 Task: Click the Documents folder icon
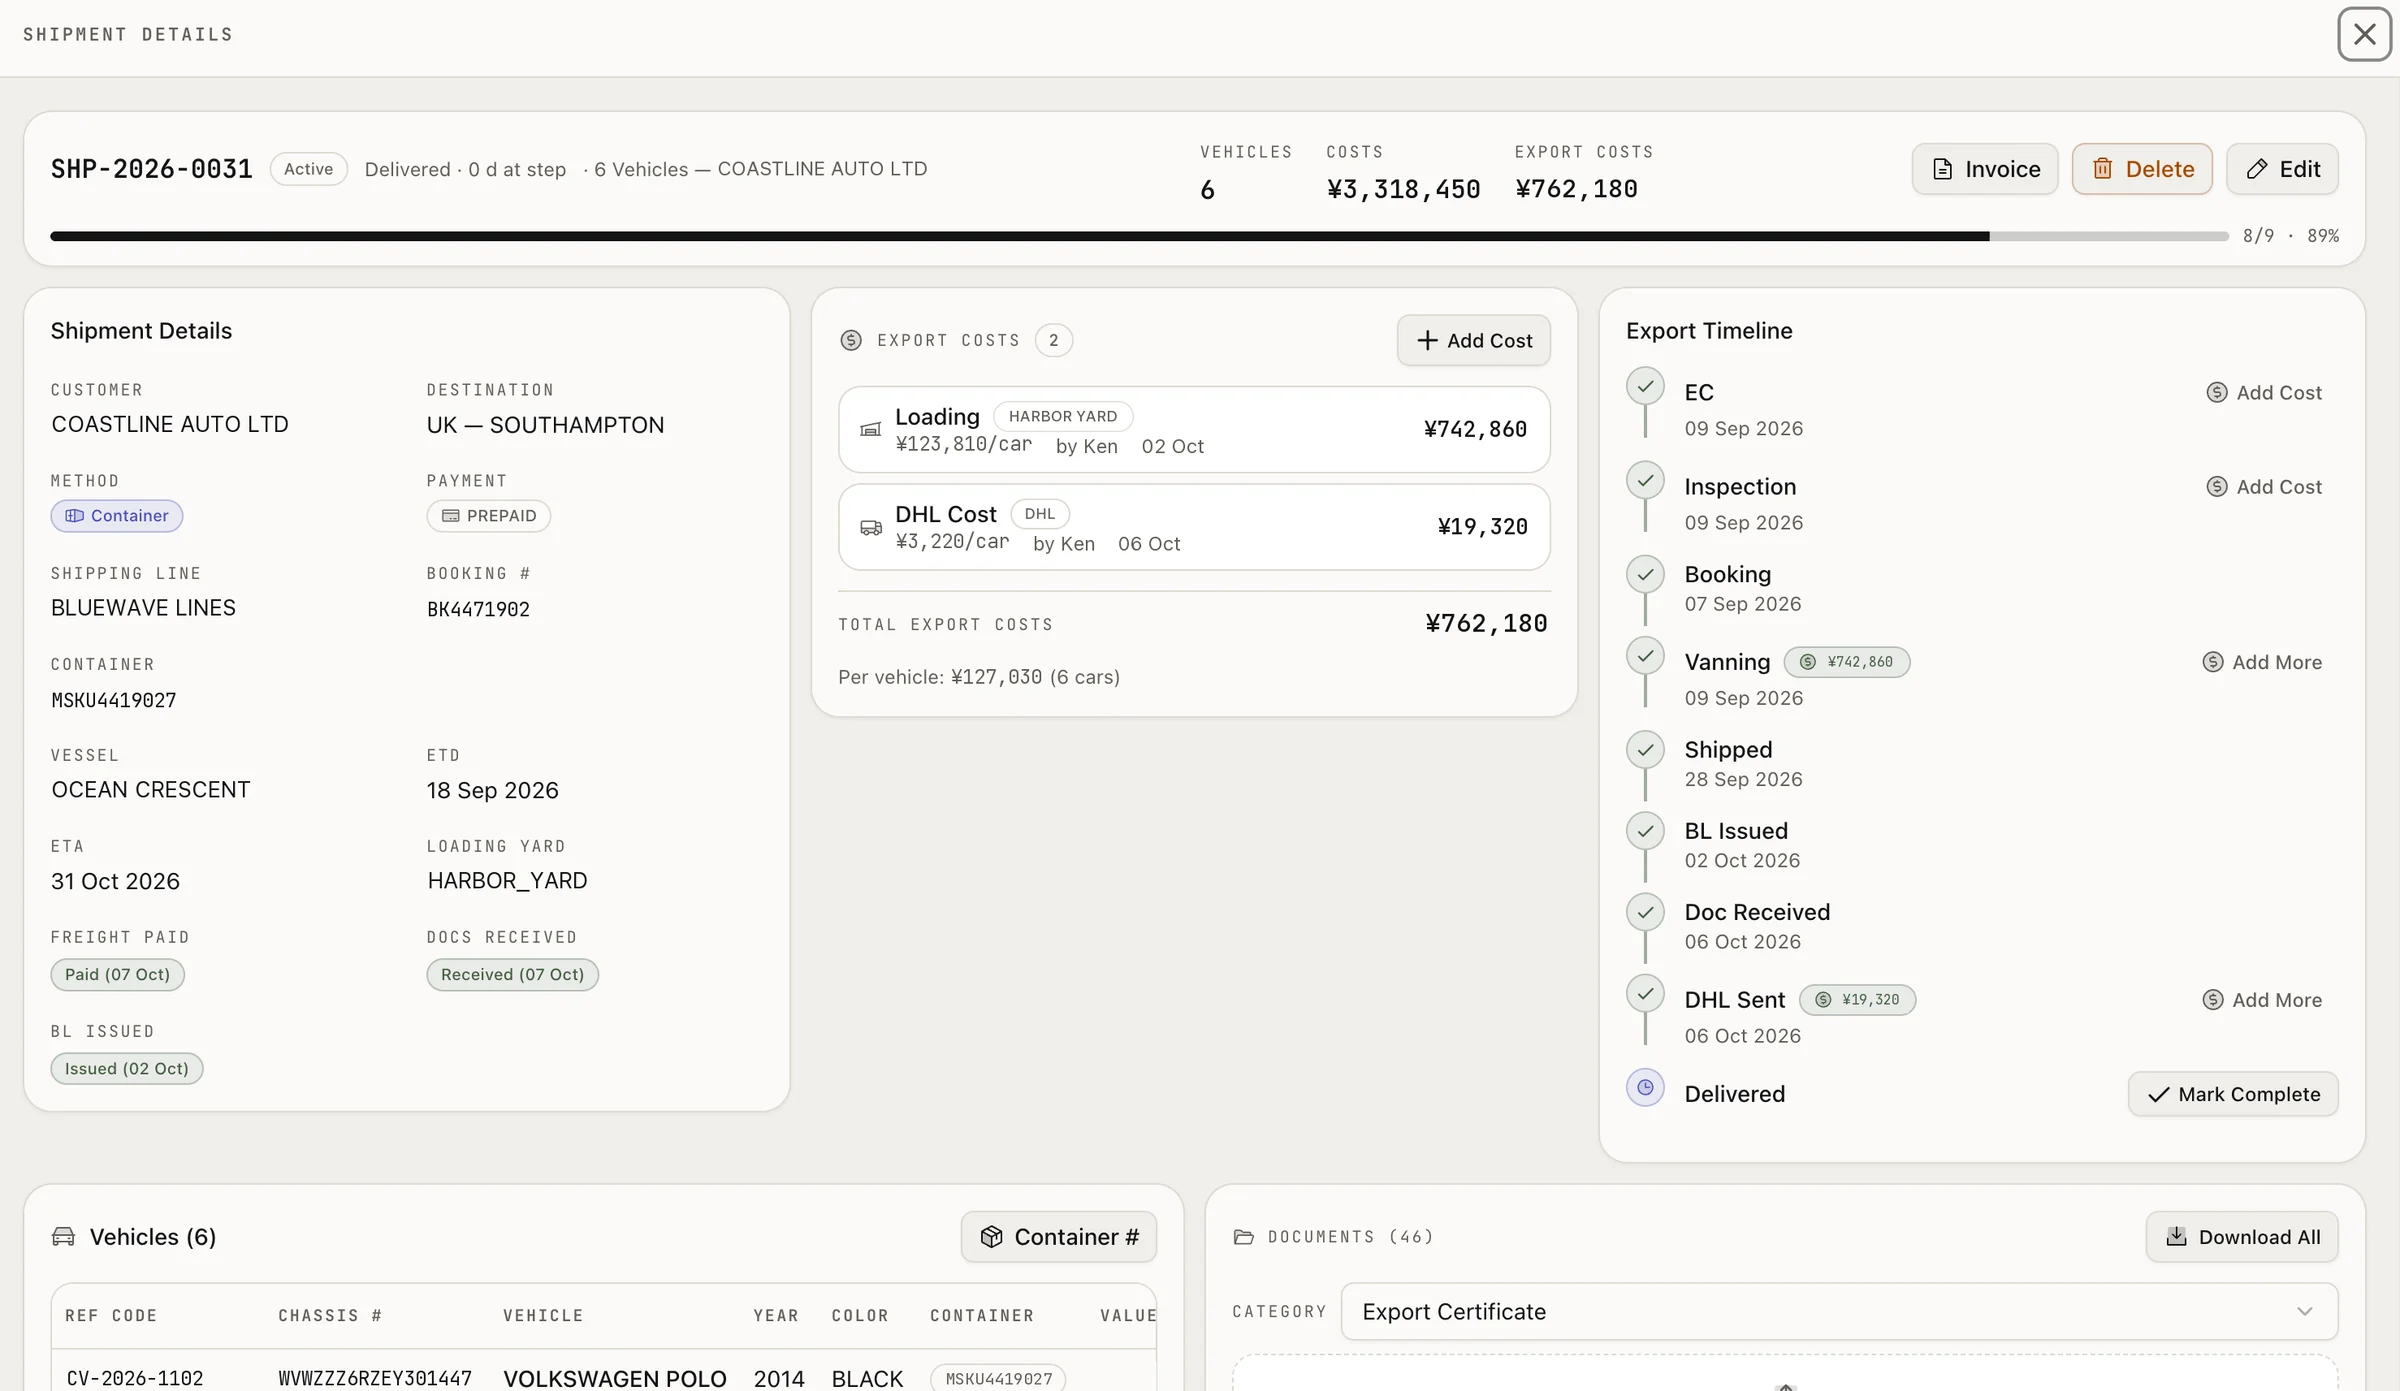click(x=1244, y=1237)
